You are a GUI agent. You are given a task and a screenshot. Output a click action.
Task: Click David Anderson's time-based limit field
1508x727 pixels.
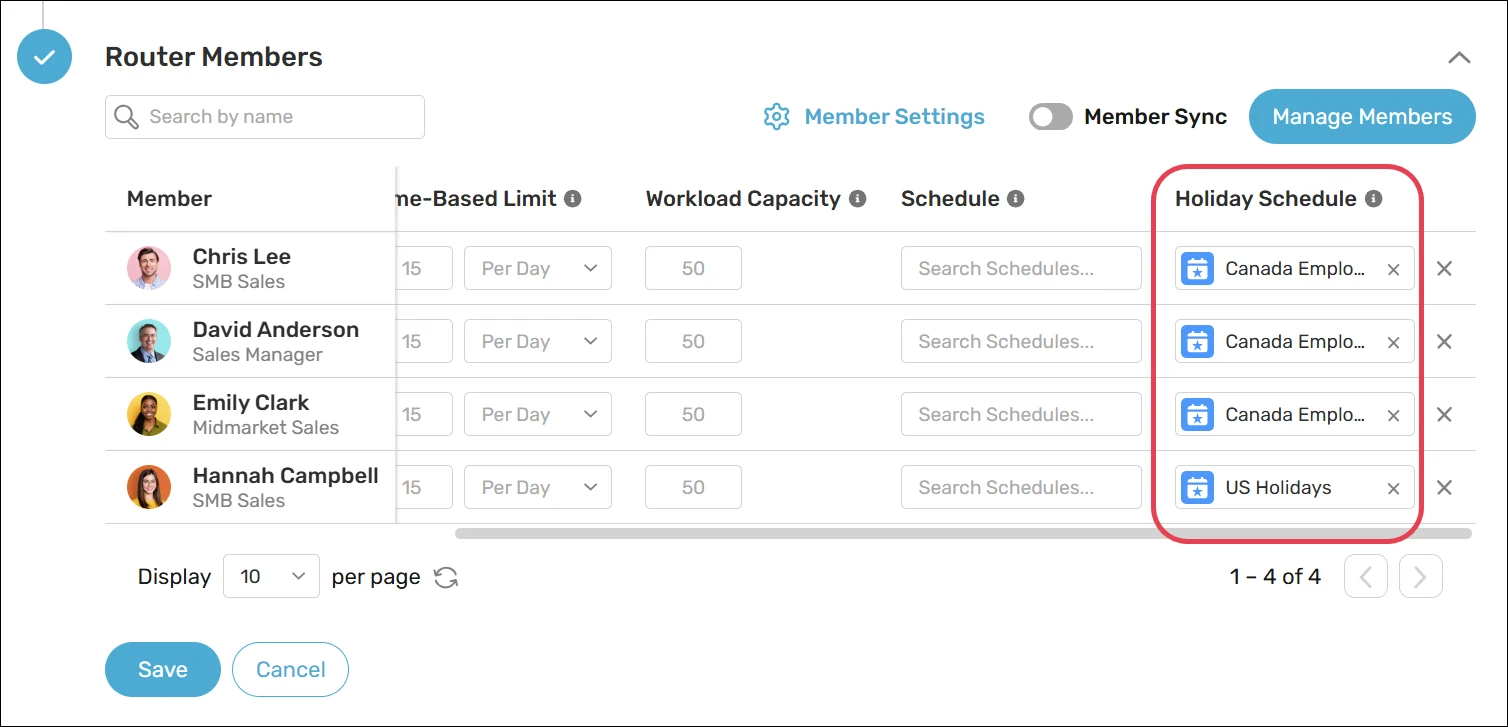pyautogui.click(x=425, y=341)
